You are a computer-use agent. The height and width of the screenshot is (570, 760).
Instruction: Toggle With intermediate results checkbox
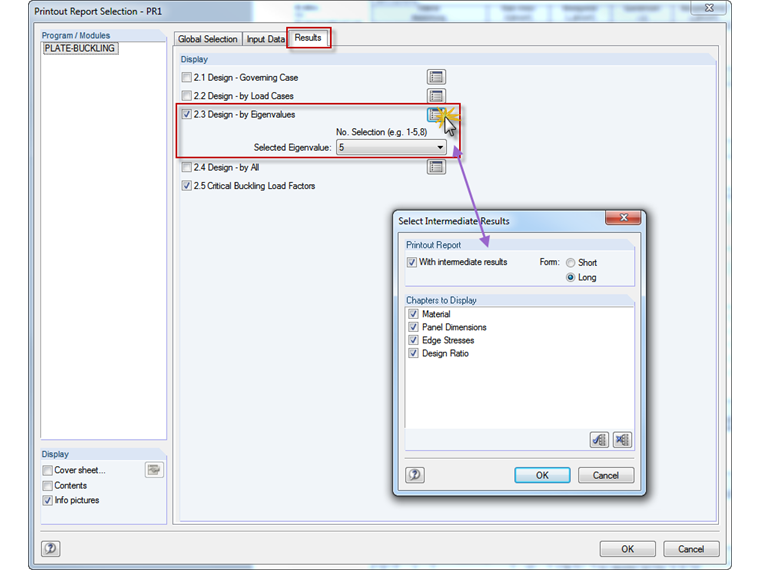pos(412,262)
